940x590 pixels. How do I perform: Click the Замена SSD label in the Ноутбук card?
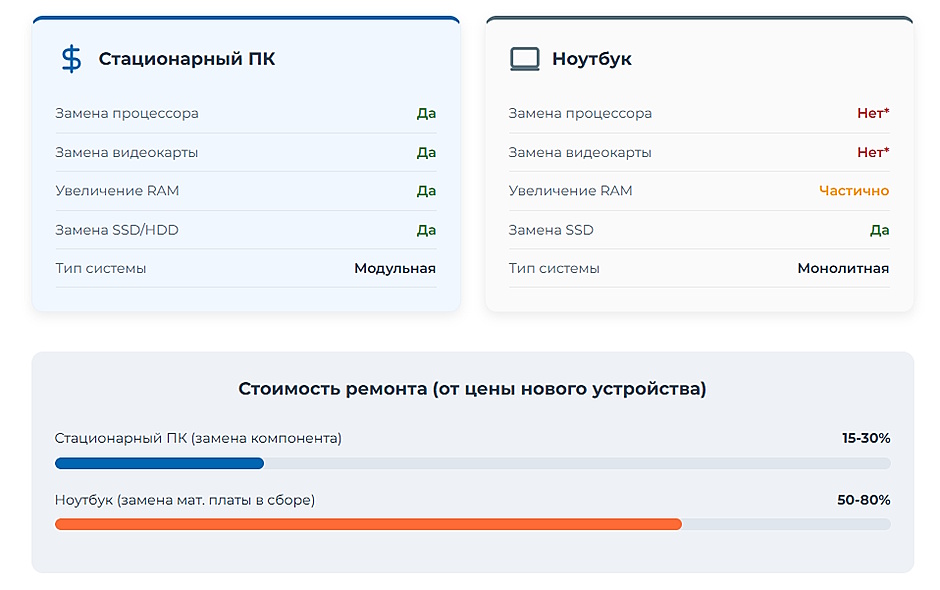[x=551, y=230]
